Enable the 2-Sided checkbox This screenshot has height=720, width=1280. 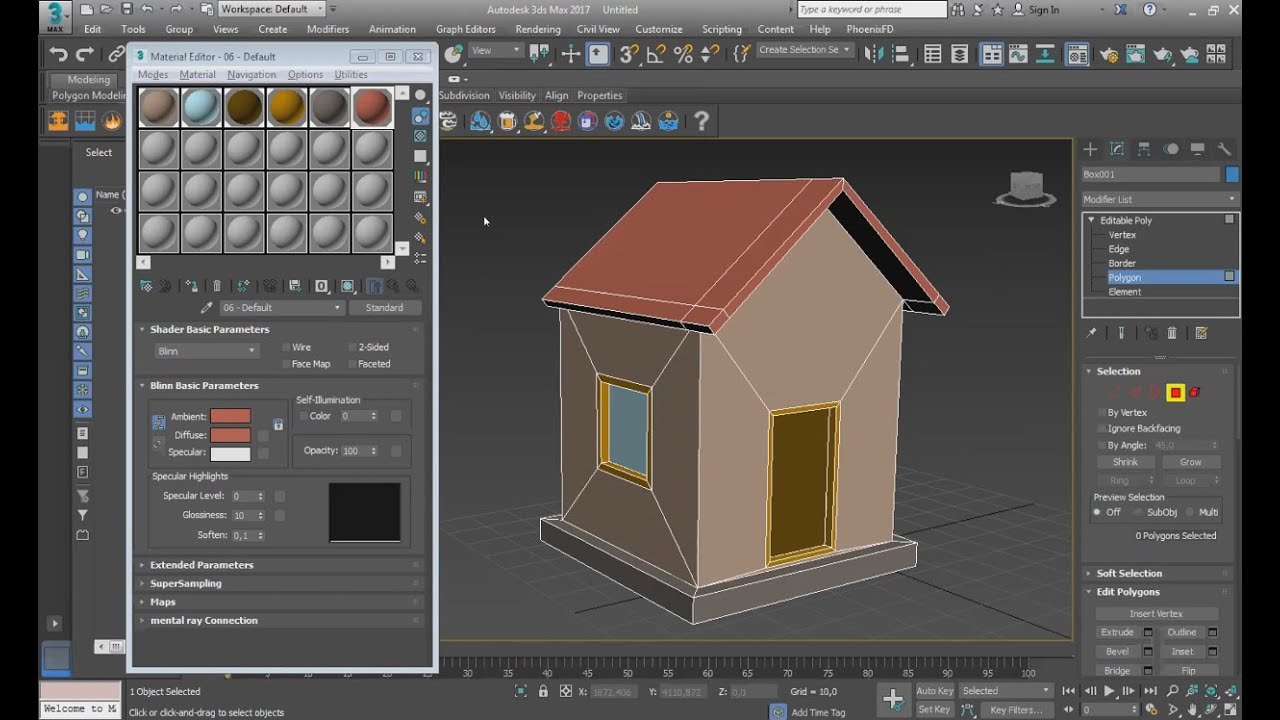[353, 348]
